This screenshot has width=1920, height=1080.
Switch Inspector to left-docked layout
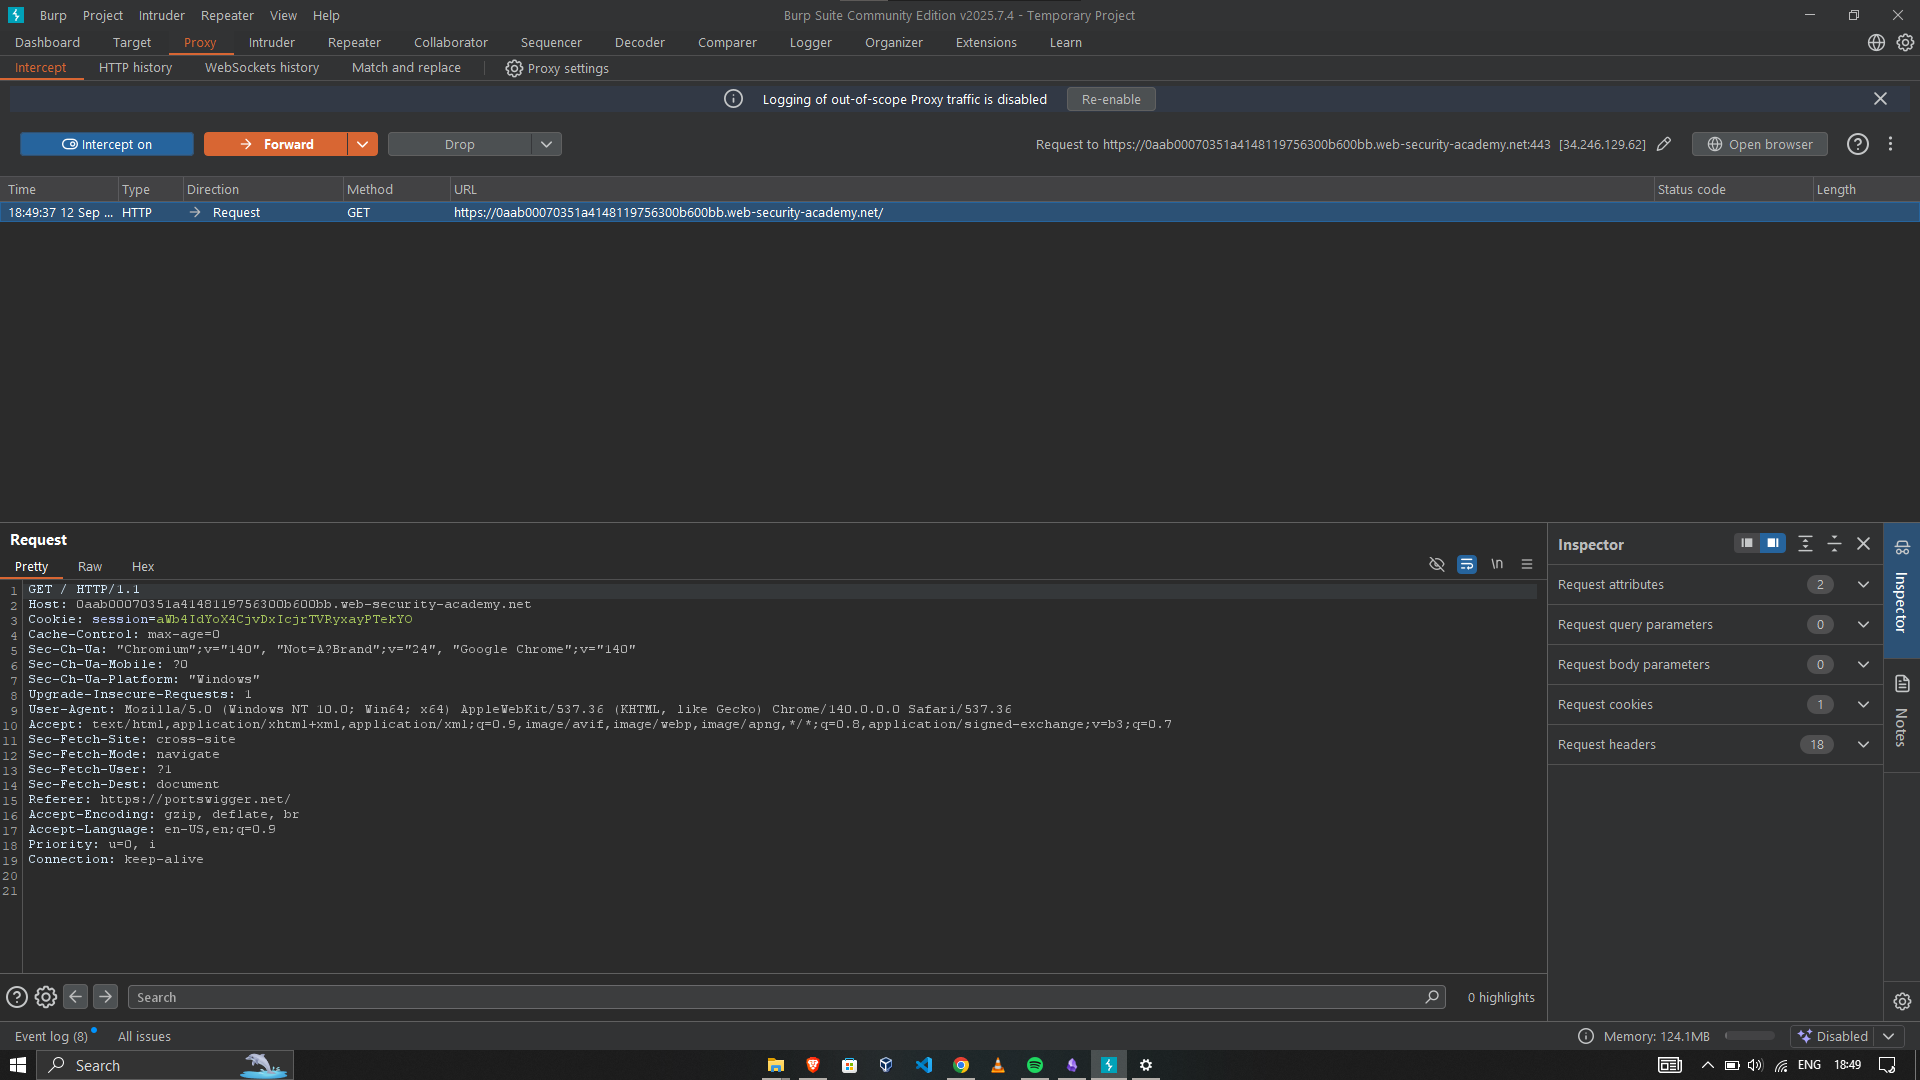point(1747,543)
